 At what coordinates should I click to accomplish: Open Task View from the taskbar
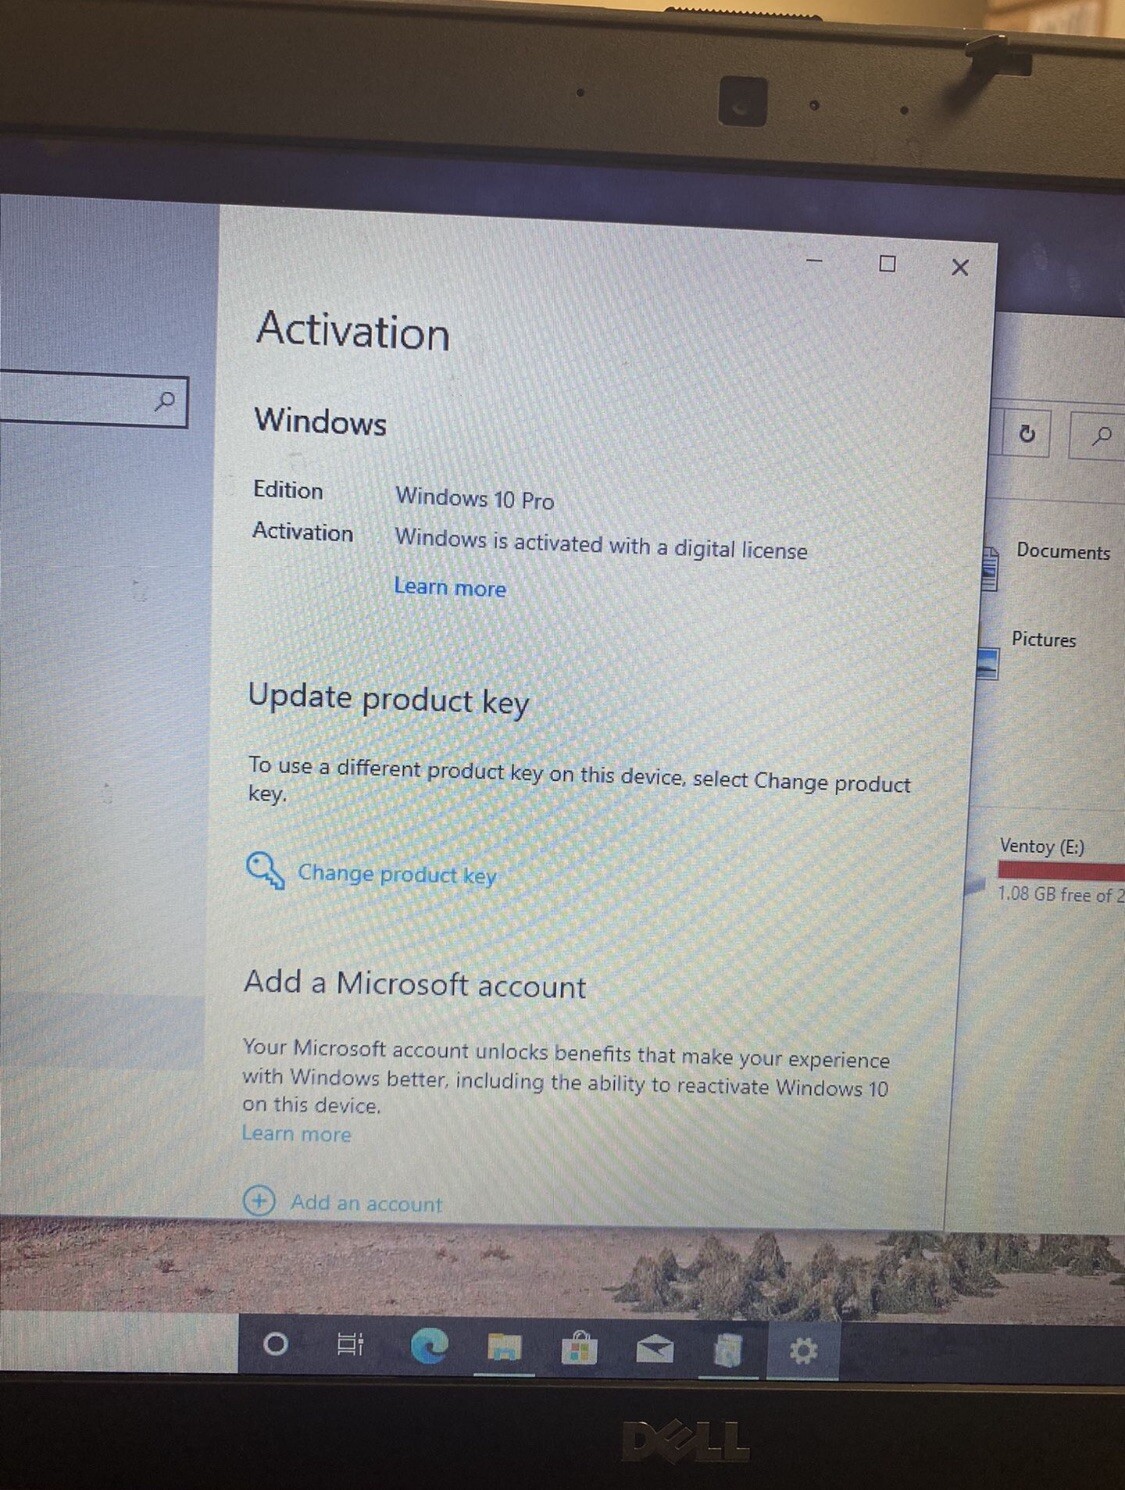pos(350,1345)
